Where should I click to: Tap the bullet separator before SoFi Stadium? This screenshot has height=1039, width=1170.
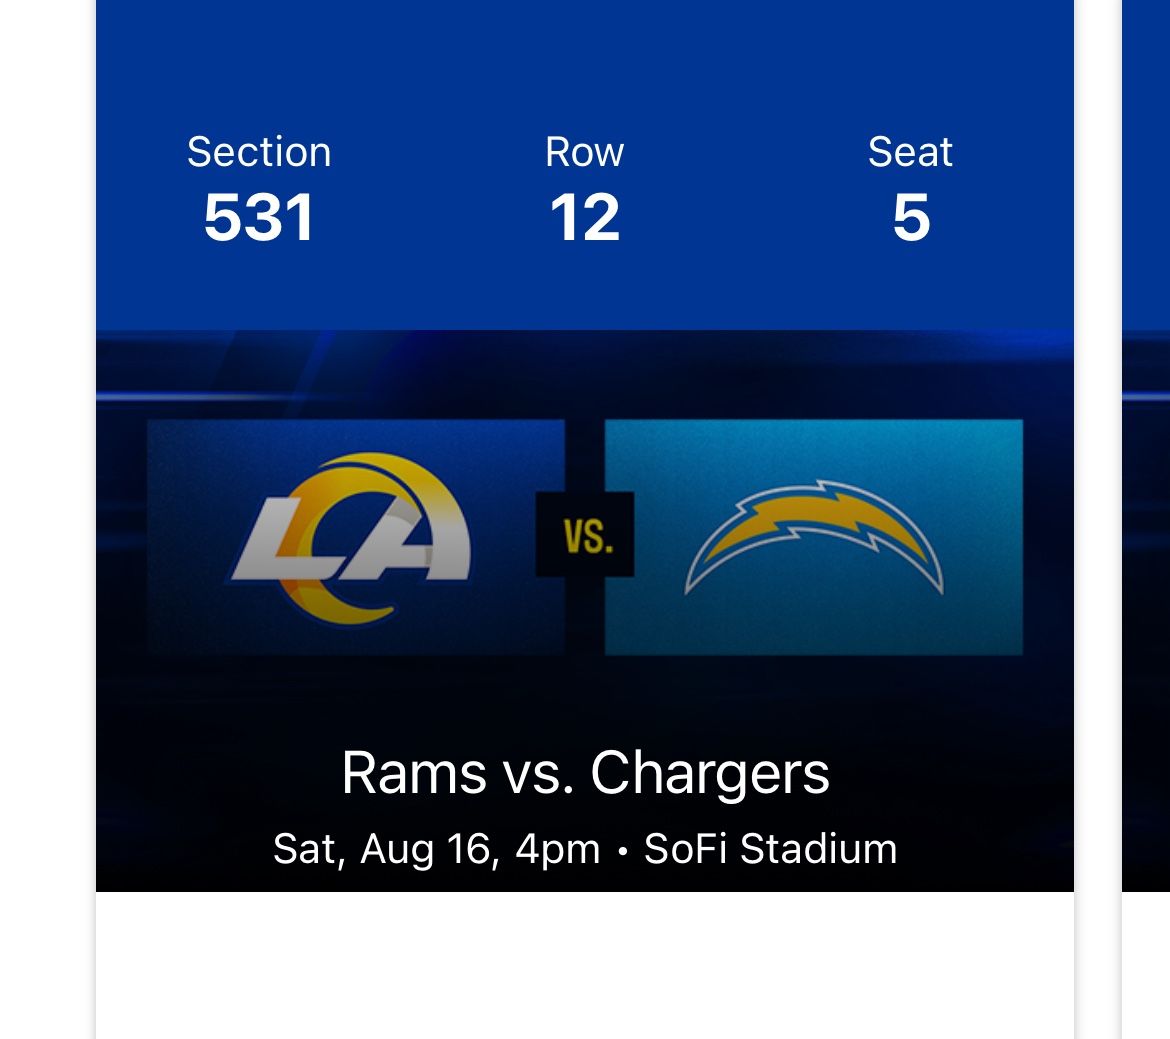[x=623, y=851]
